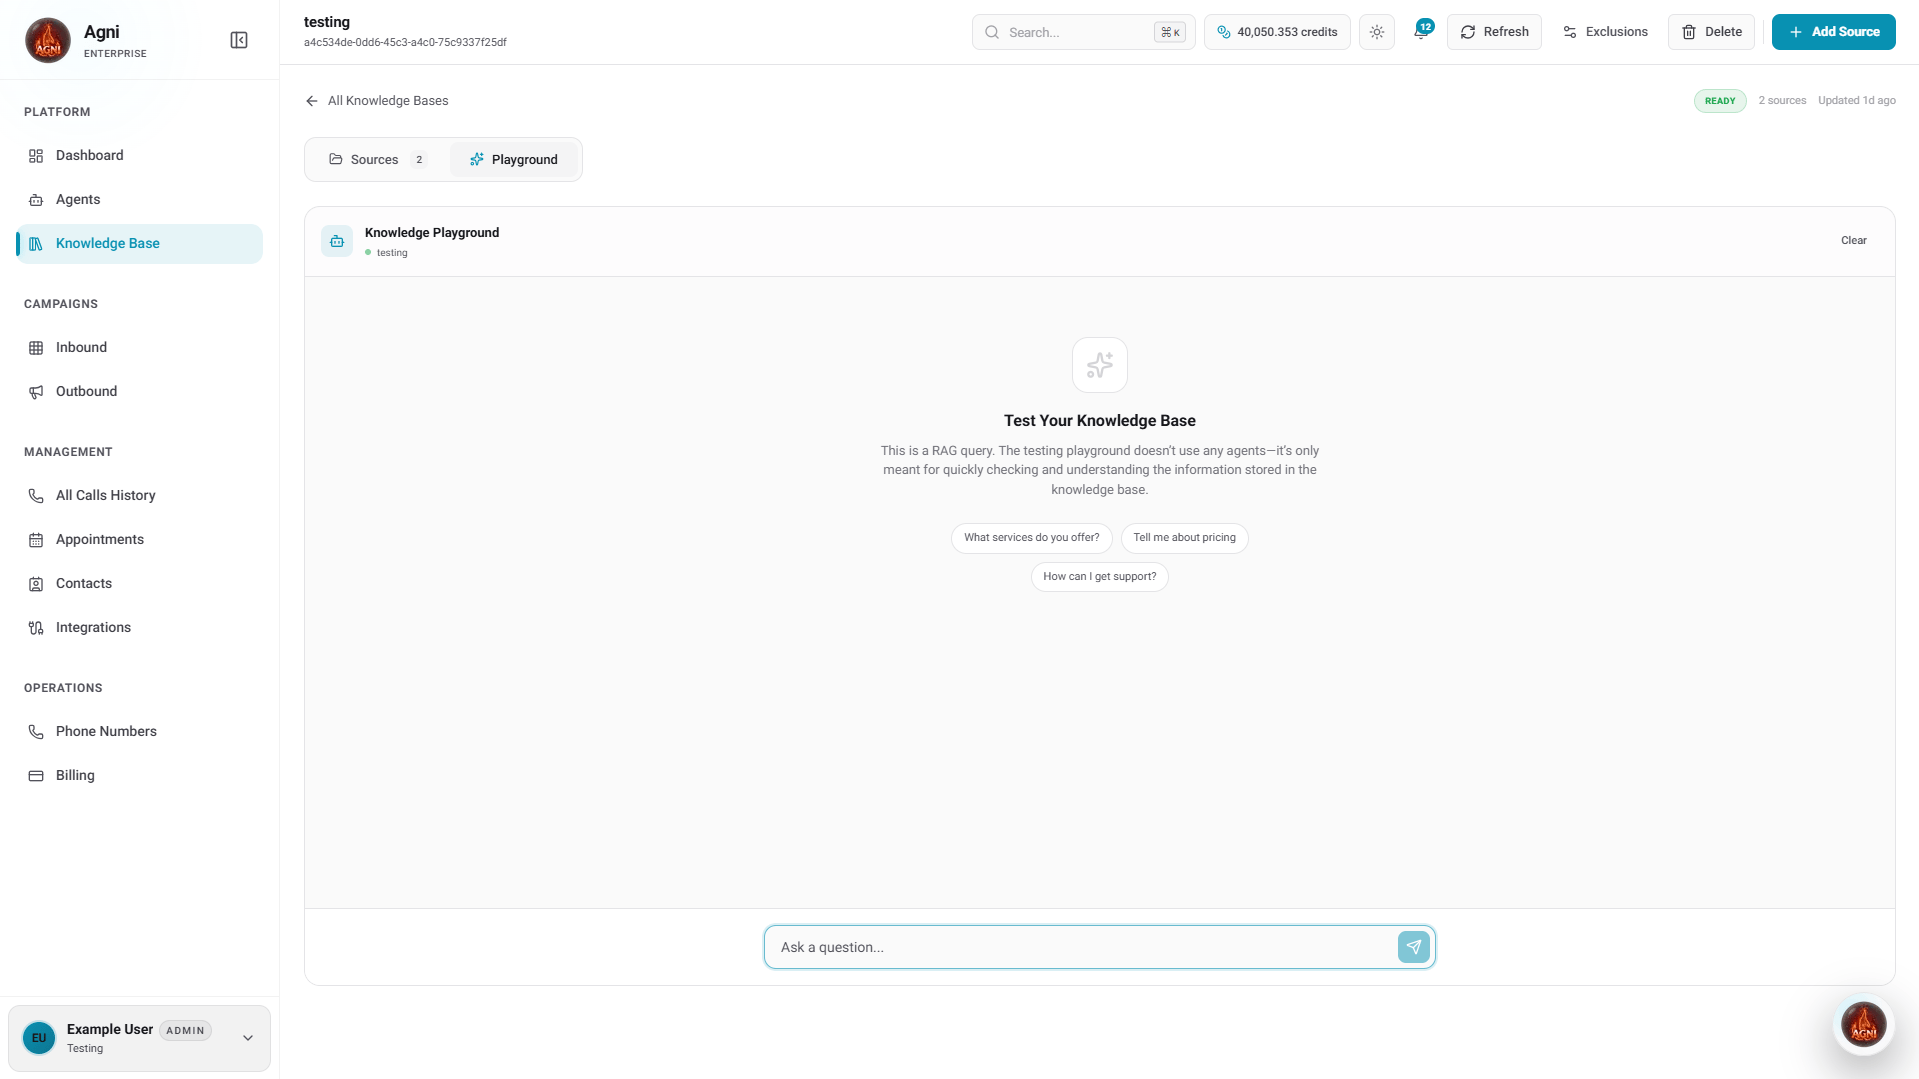Open the Agents page

139,199
